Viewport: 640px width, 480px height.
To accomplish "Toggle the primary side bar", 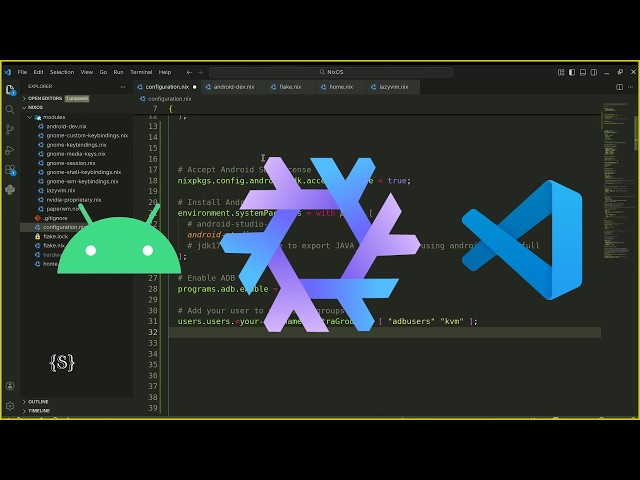I will [572, 72].
